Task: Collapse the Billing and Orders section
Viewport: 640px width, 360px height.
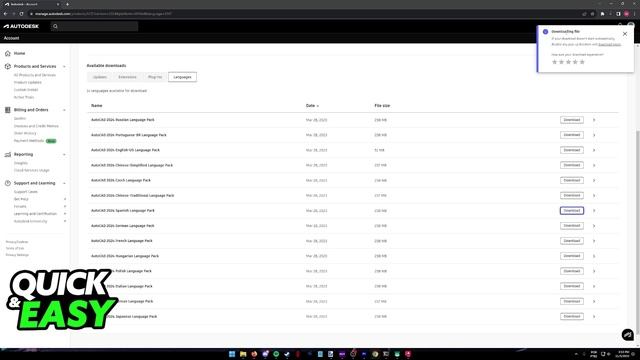Action: pyautogui.click(x=64, y=110)
